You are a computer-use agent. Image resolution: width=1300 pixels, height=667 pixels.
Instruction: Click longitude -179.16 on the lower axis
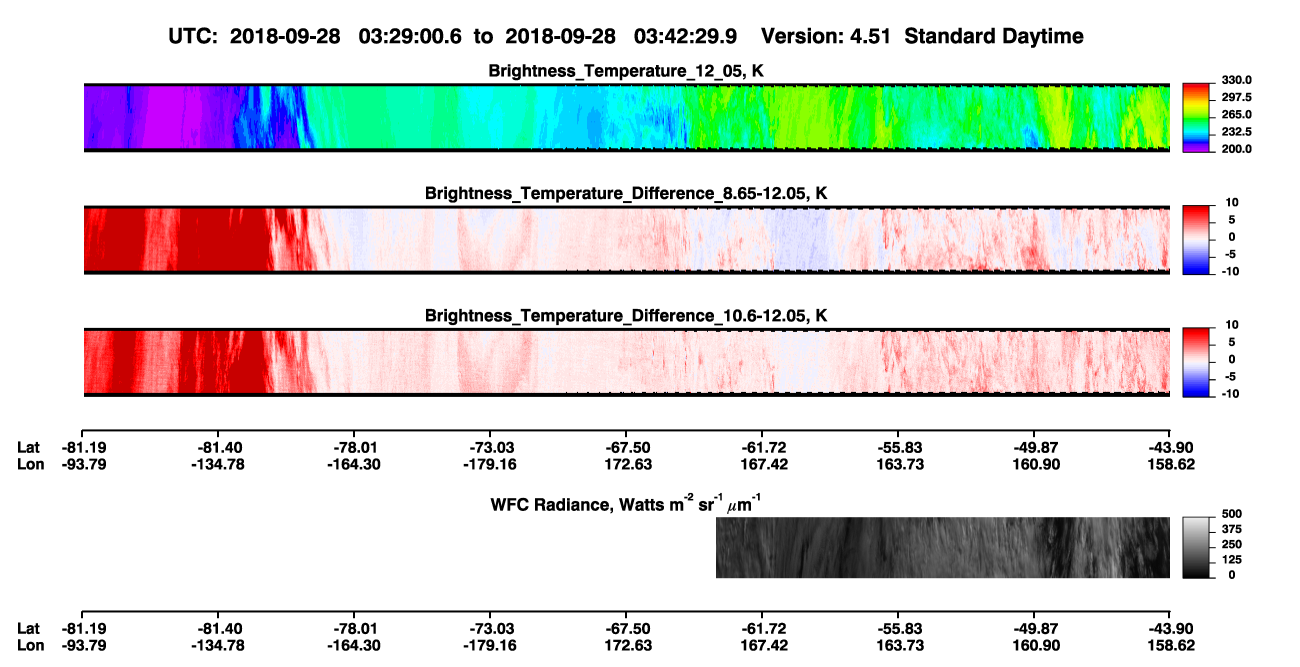[490, 644]
